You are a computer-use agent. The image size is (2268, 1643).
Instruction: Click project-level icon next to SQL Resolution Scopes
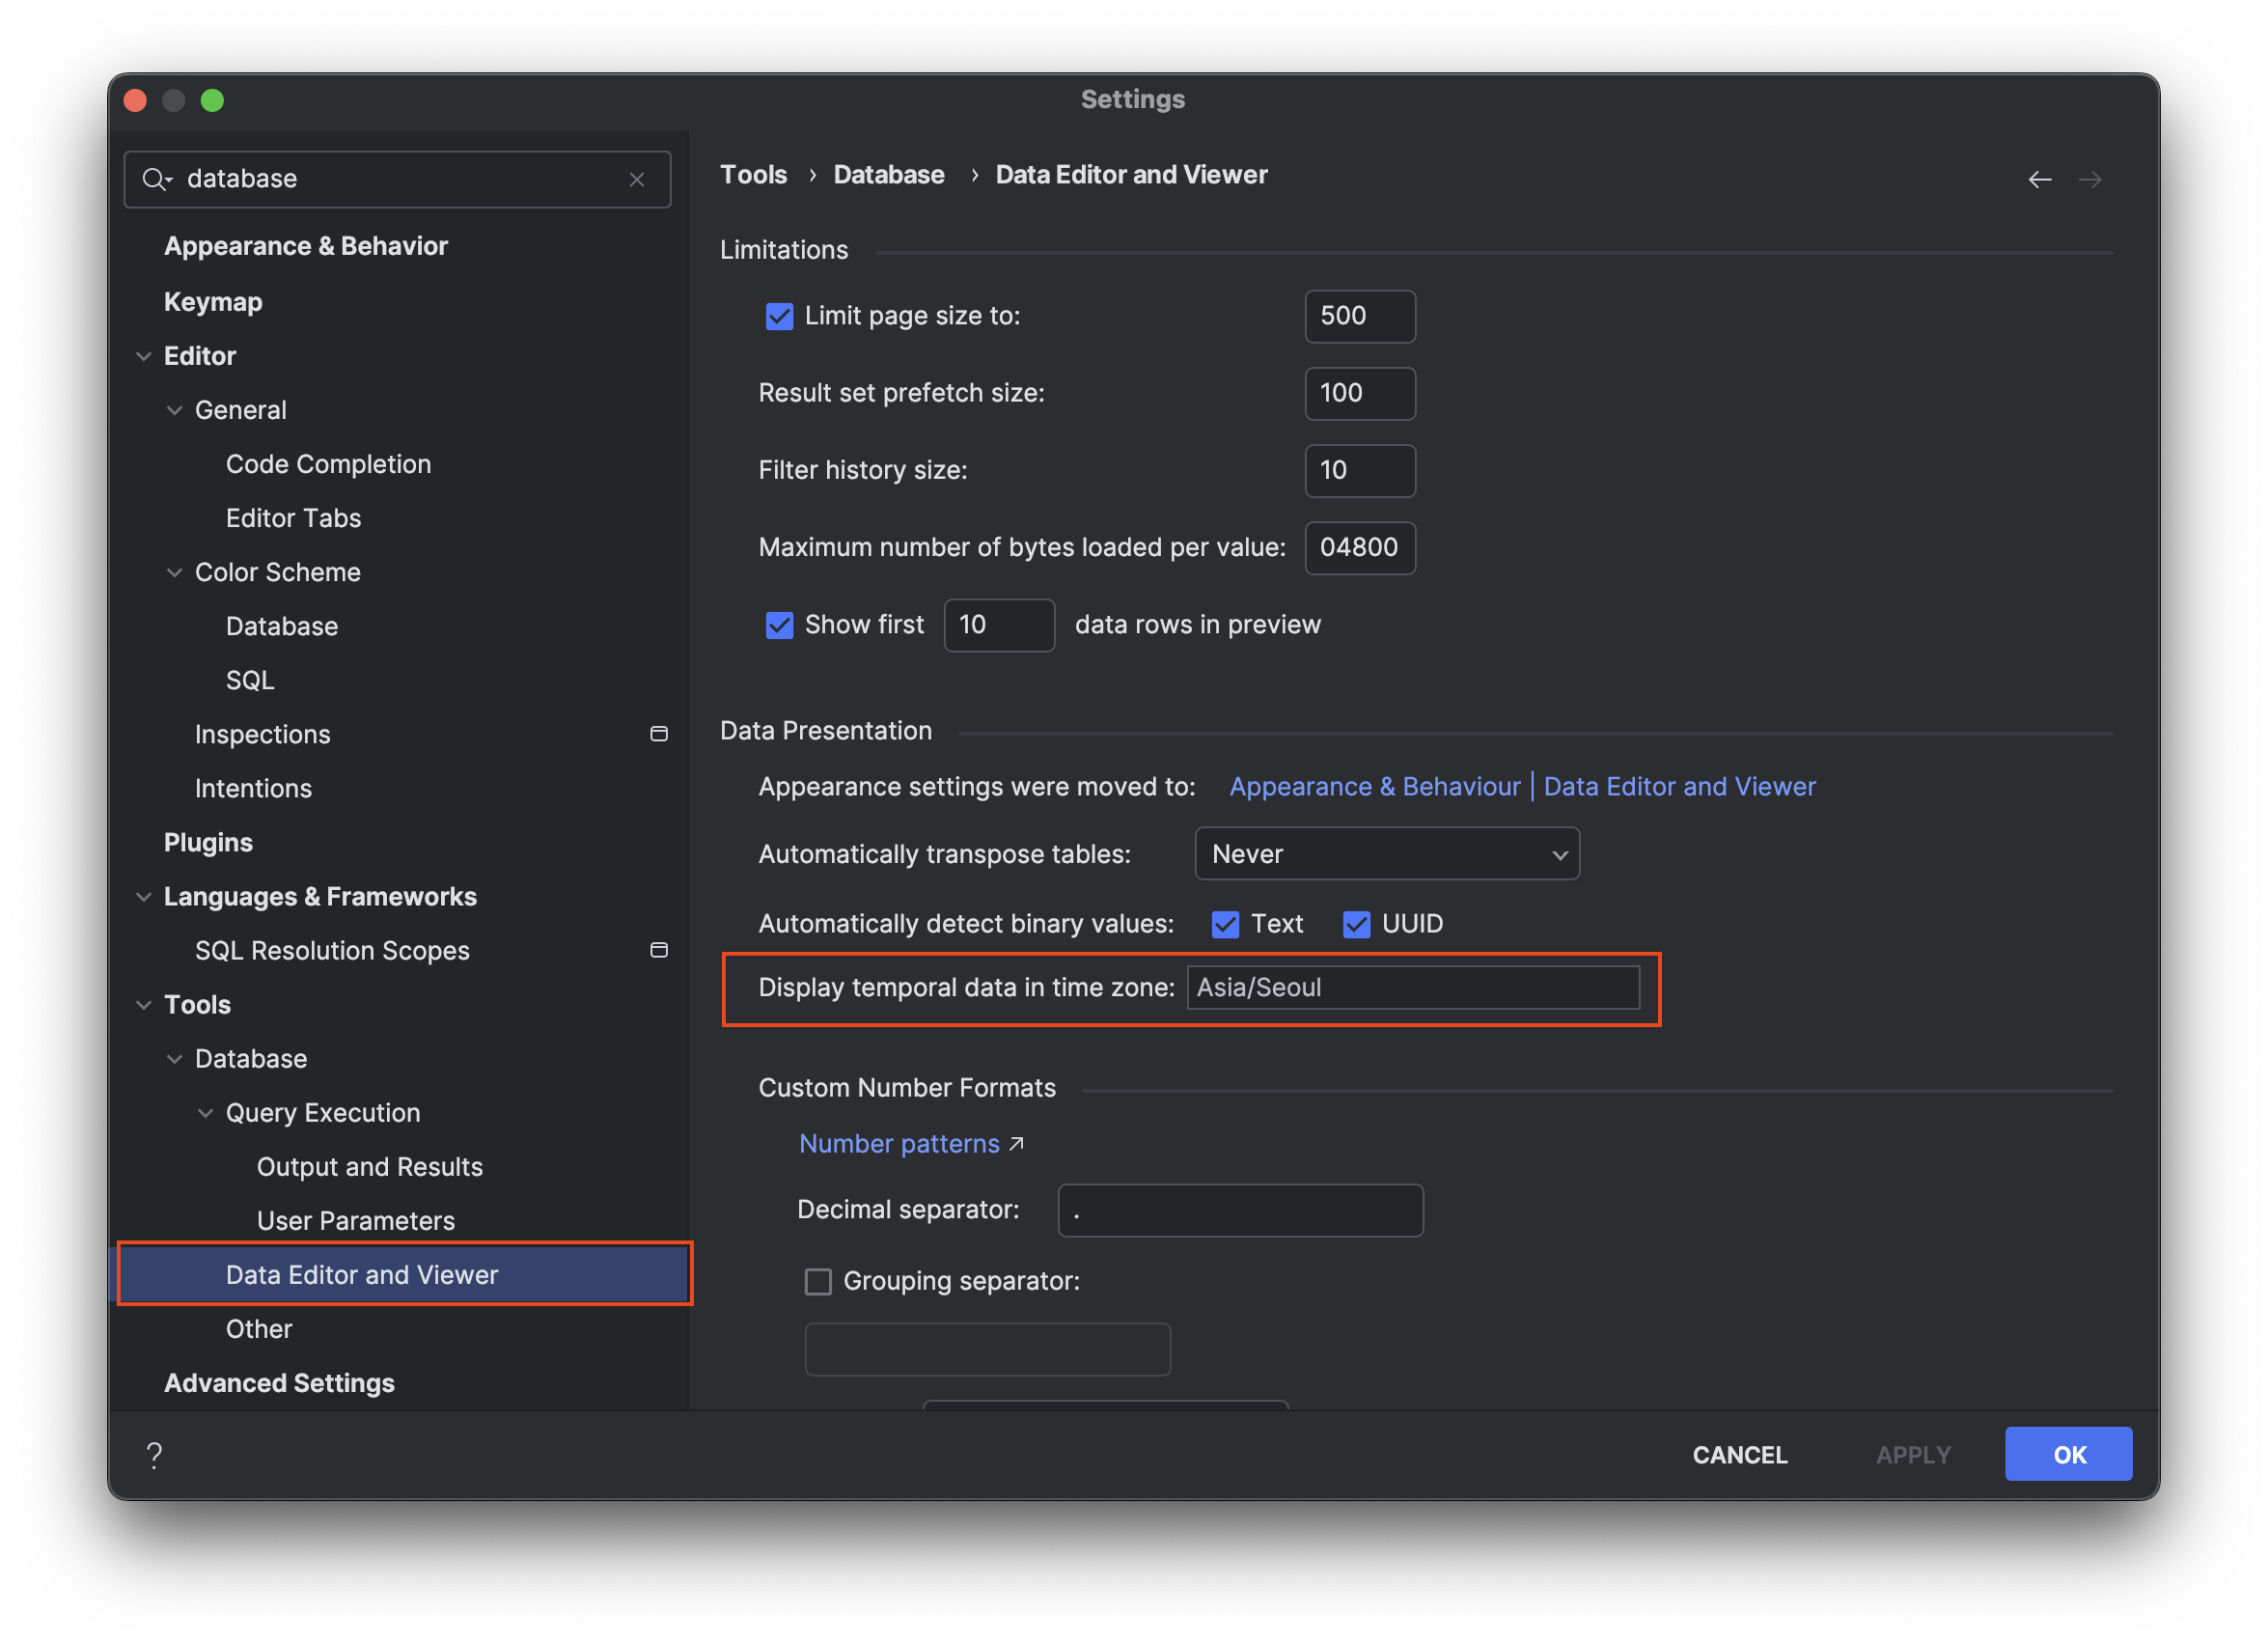(659, 950)
